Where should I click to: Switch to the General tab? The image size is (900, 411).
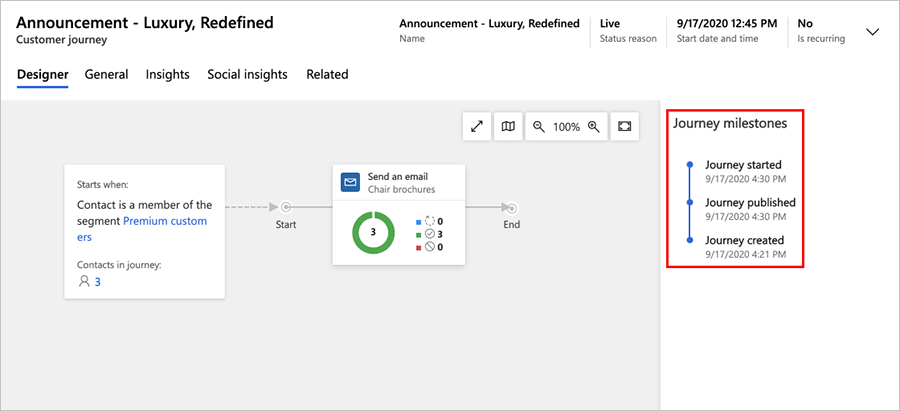coord(106,74)
